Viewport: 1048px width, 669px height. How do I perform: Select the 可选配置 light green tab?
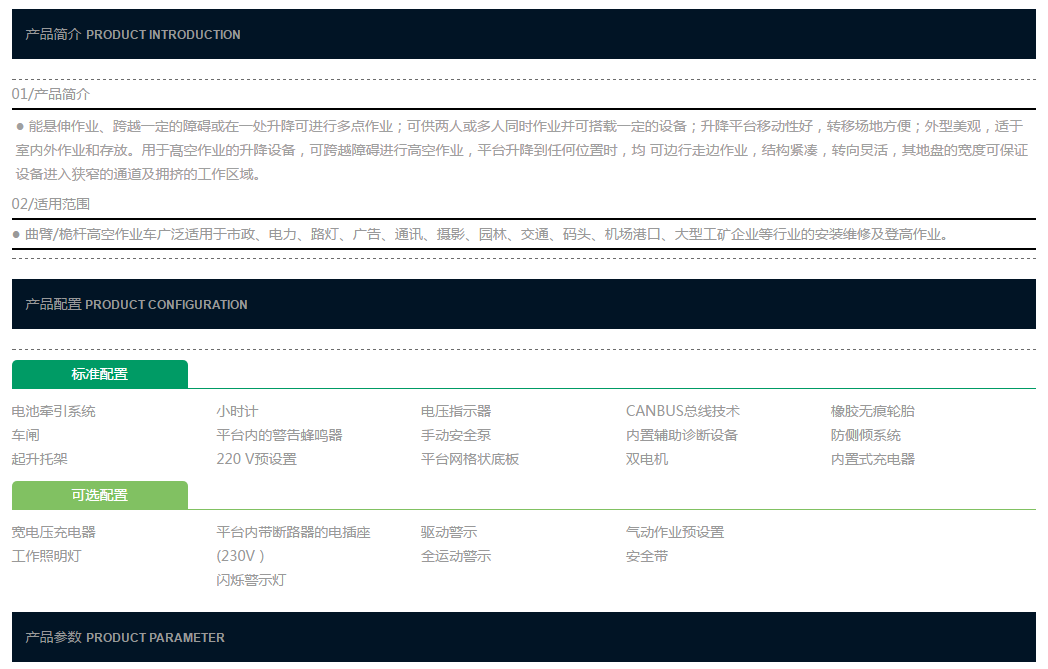100,495
